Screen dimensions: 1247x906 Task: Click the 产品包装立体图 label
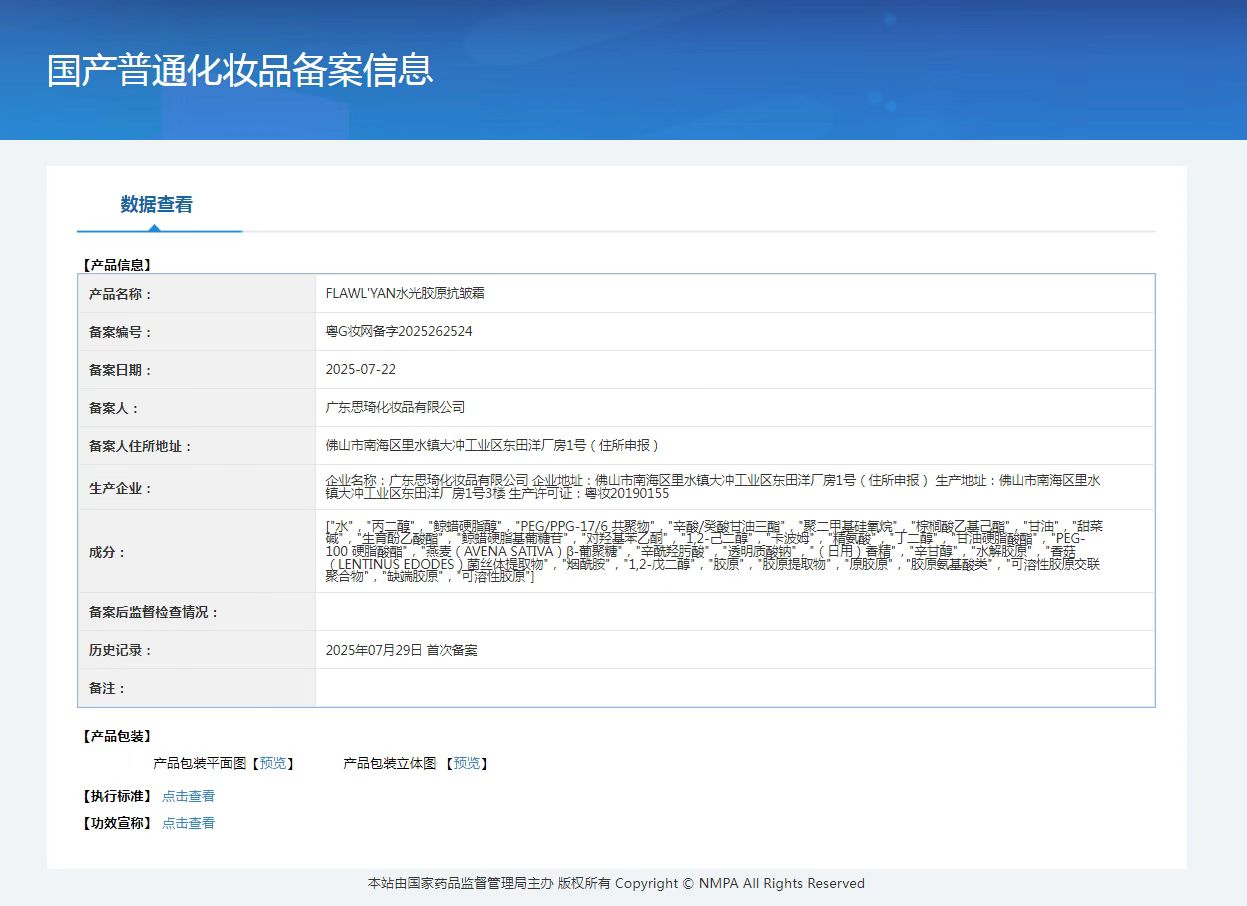tap(390, 763)
